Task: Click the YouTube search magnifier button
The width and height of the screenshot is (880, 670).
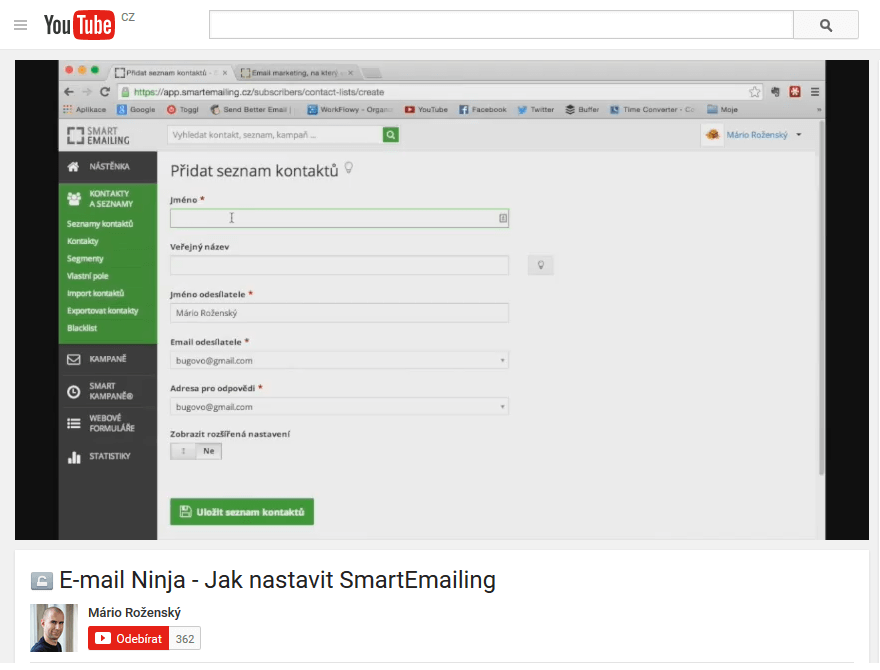Action: coord(826,25)
